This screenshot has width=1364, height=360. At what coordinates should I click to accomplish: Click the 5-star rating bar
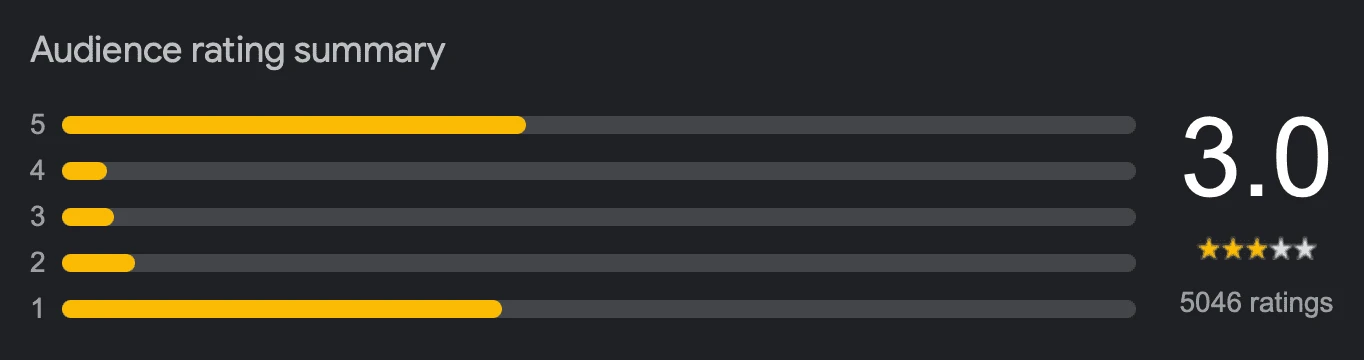[x=599, y=125]
